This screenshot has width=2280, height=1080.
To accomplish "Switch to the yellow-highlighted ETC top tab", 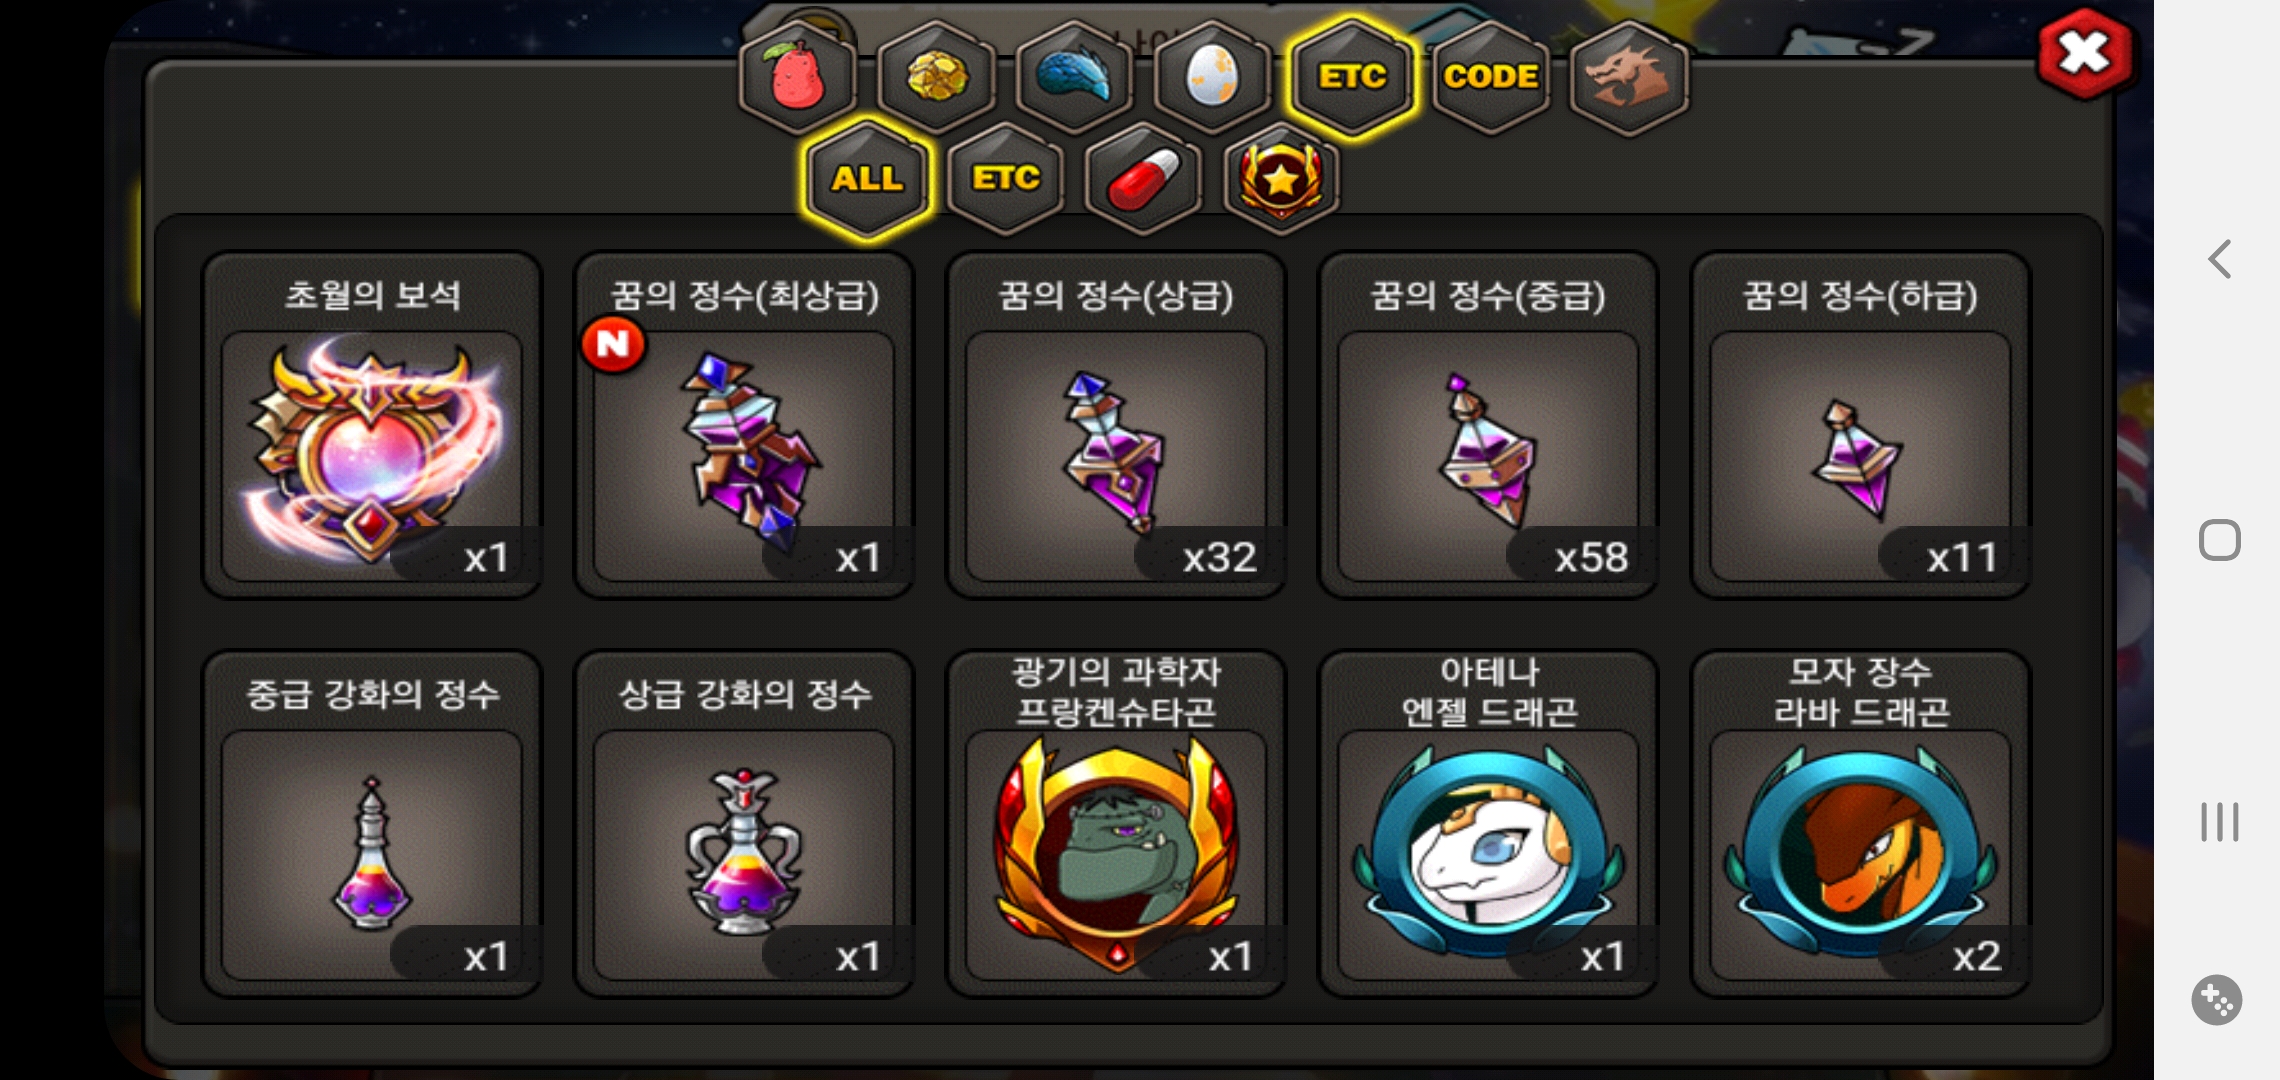I will coord(1352,78).
